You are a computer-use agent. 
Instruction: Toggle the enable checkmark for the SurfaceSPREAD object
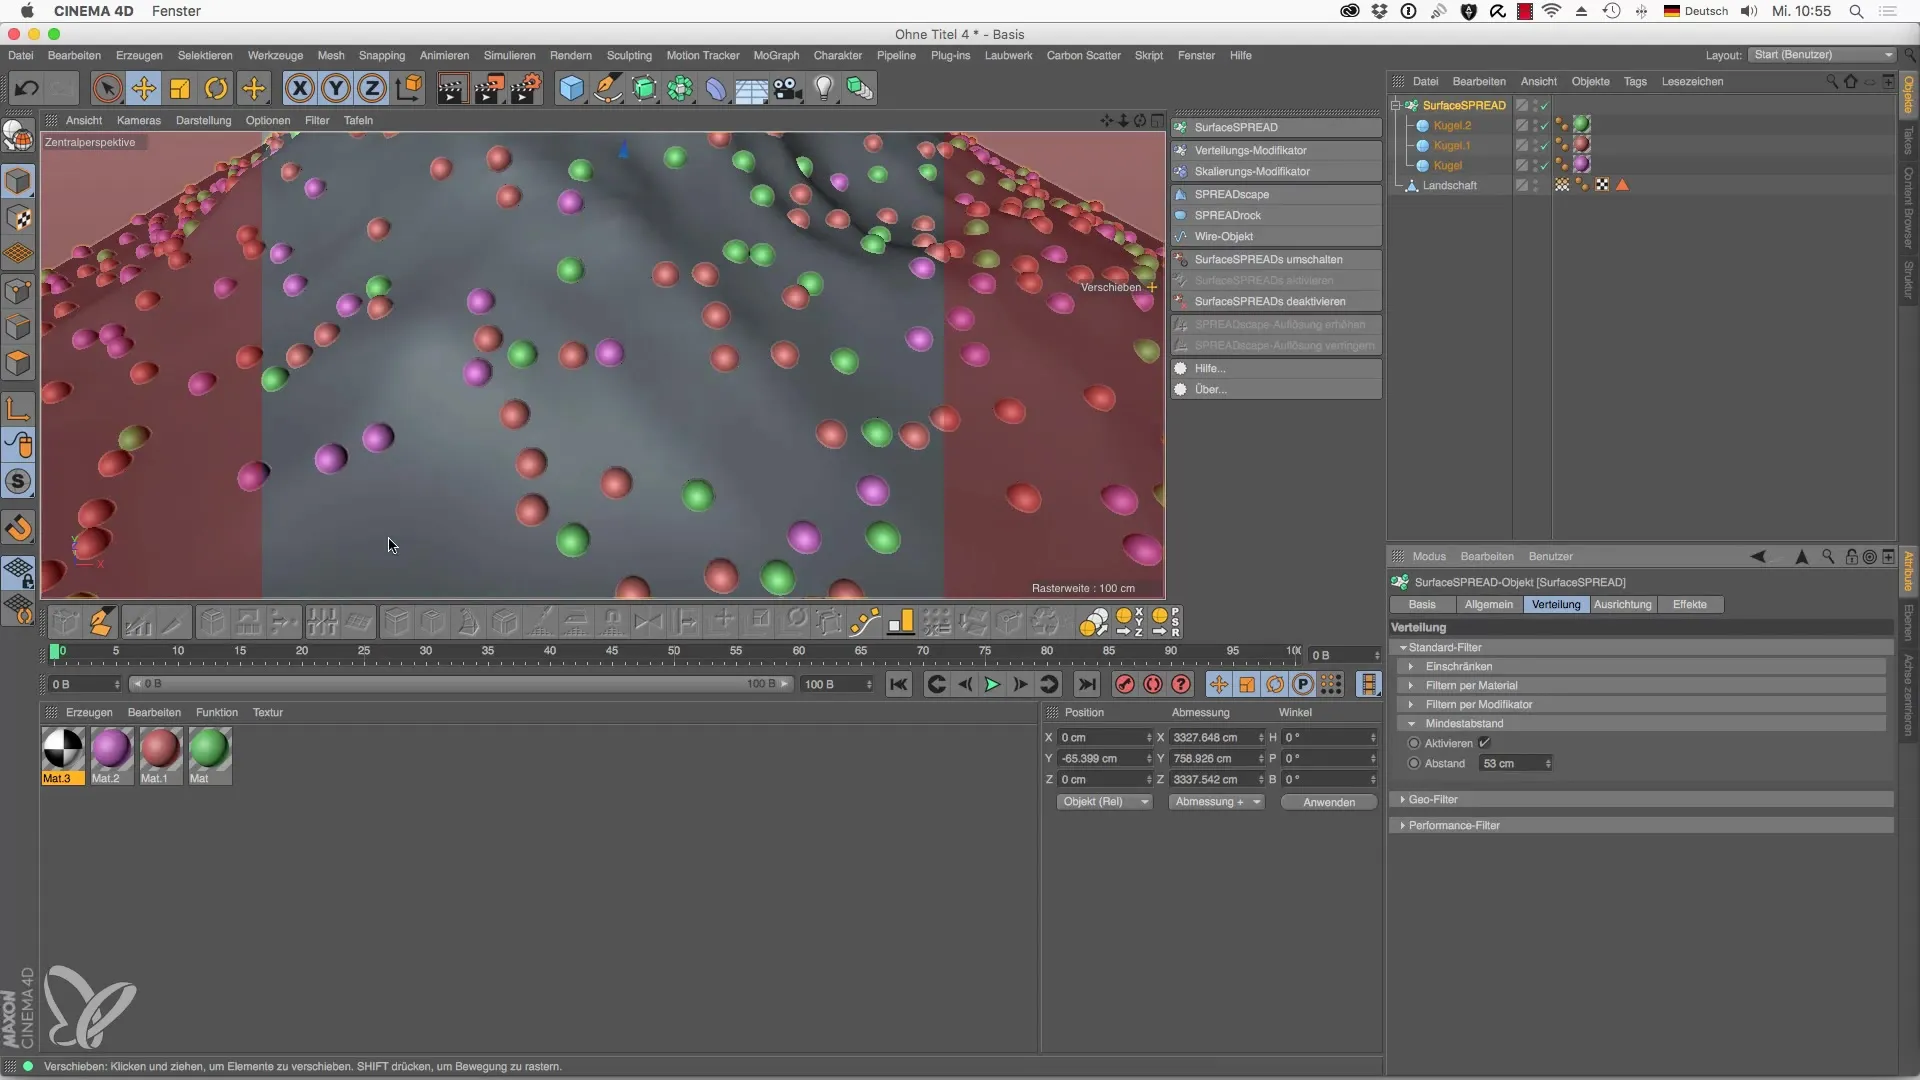(x=1545, y=105)
